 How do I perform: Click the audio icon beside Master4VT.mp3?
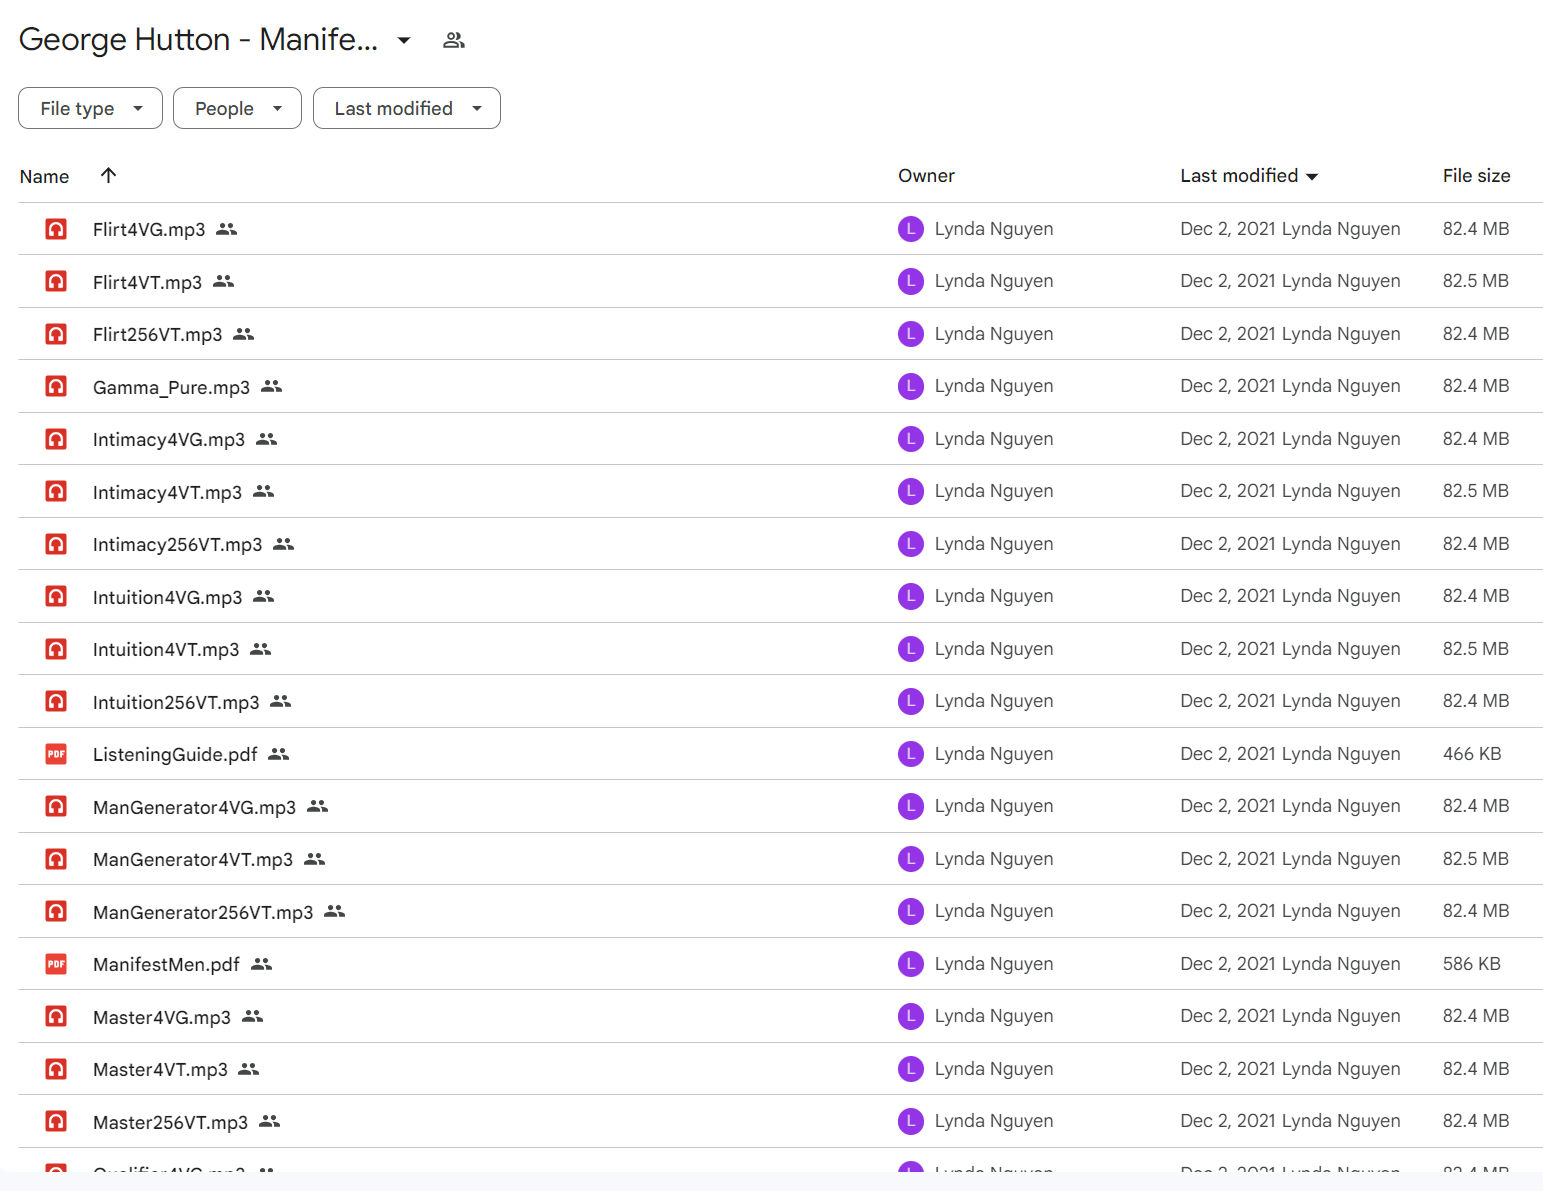coord(56,1069)
